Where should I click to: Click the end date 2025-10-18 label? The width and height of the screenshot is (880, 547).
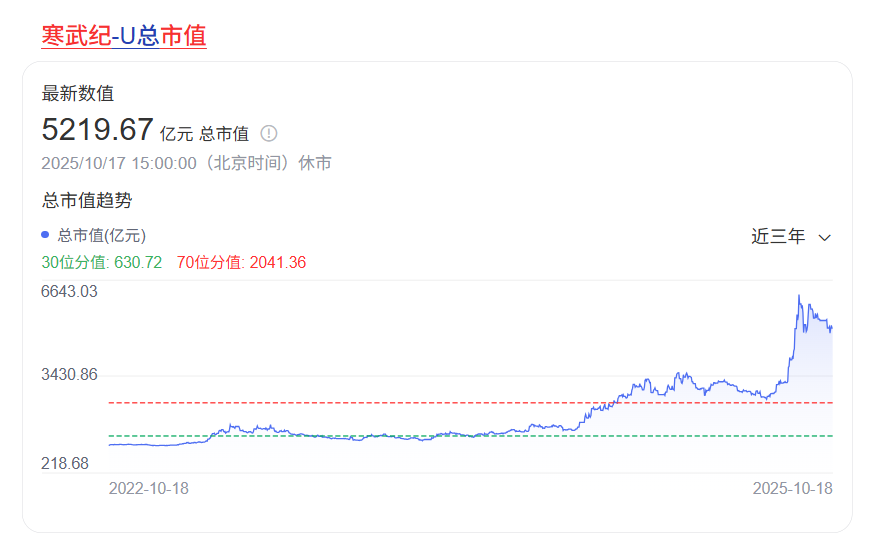pos(792,489)
